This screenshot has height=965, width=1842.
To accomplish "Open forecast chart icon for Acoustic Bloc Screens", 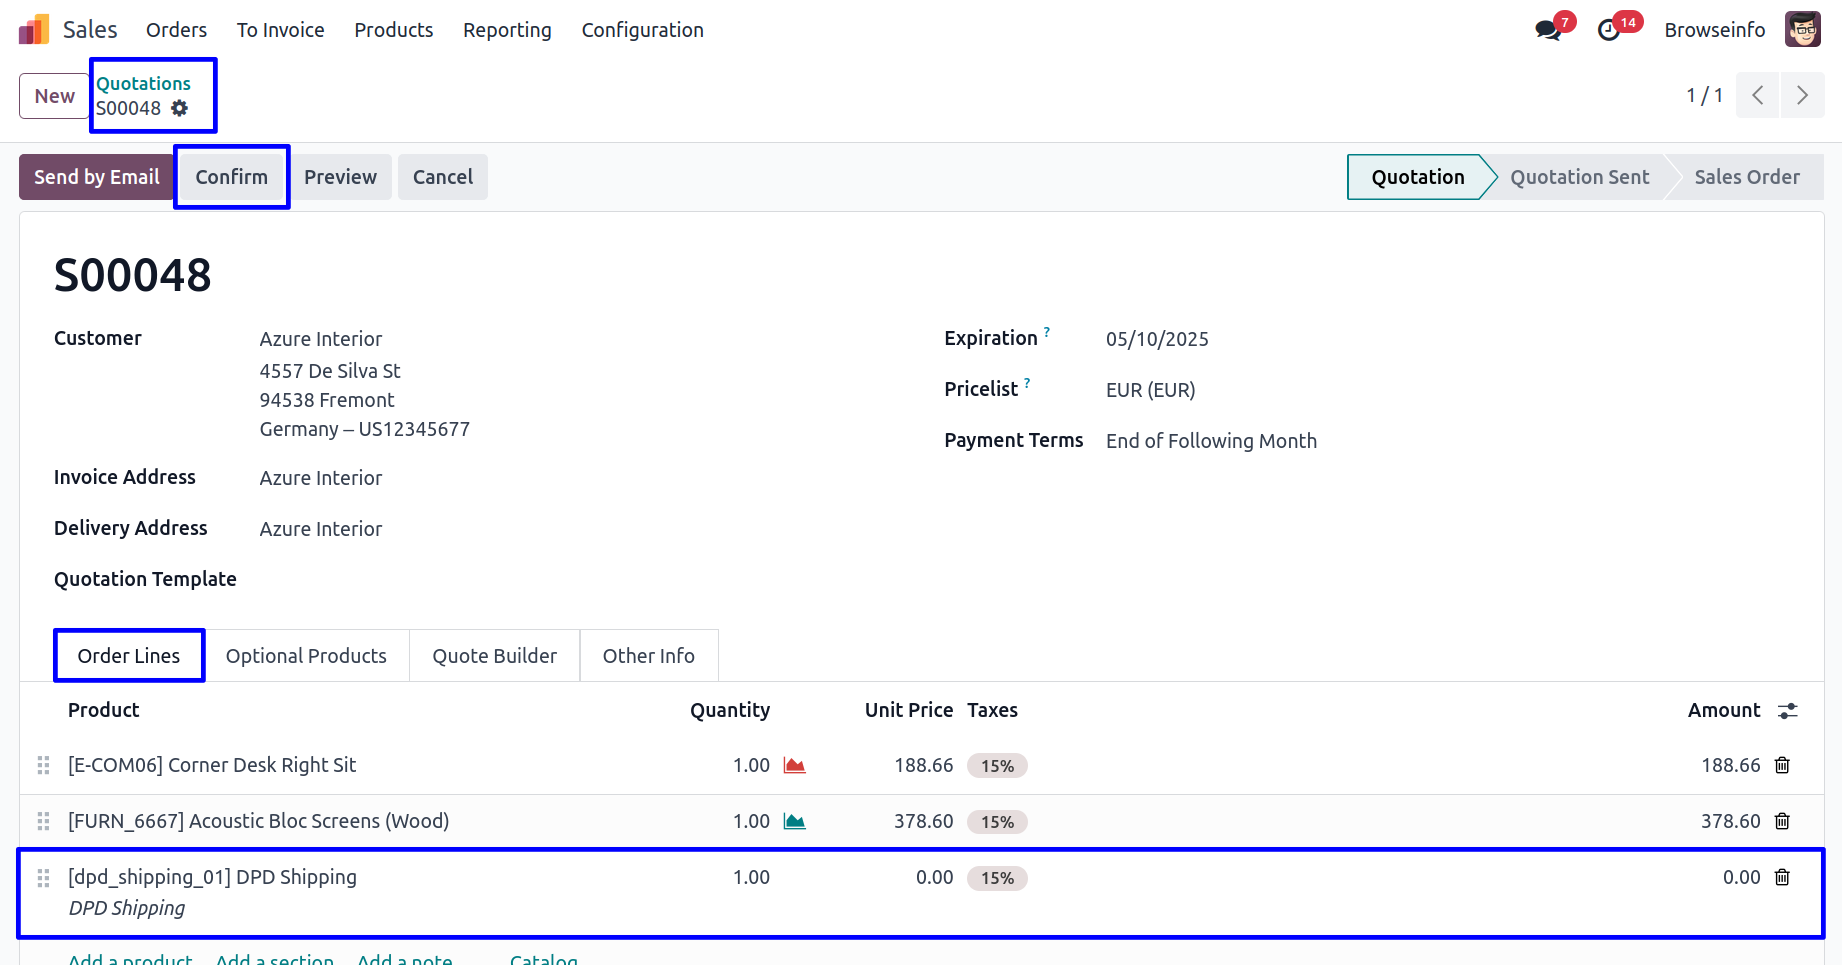I will pyautogui.click(x=795, y=821).
